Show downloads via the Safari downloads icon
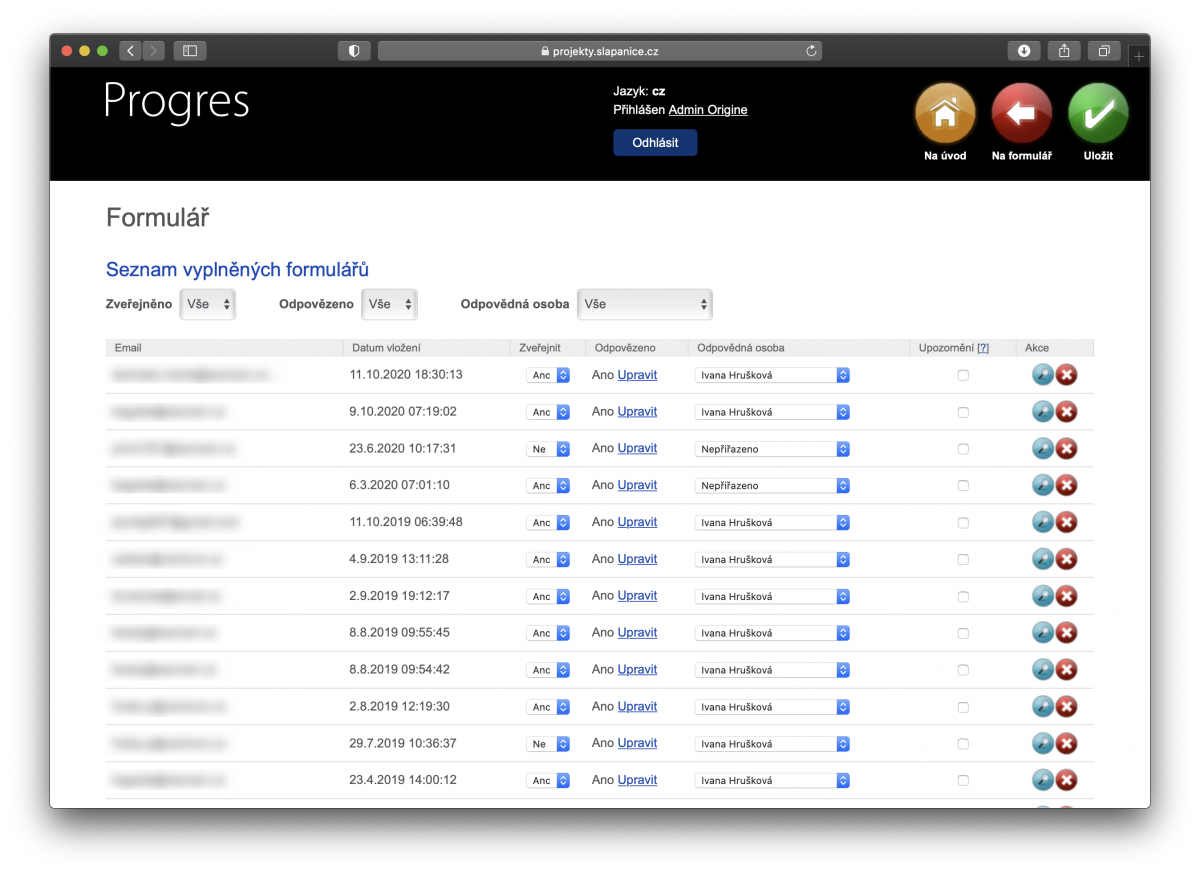The width and height of the screenshot is (1200, 874). click(1024, 50)
